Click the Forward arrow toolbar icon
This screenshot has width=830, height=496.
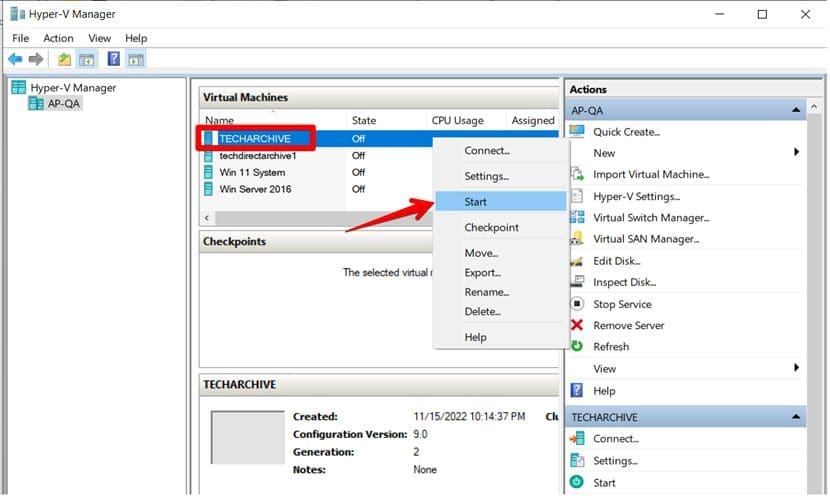point(36,60)
